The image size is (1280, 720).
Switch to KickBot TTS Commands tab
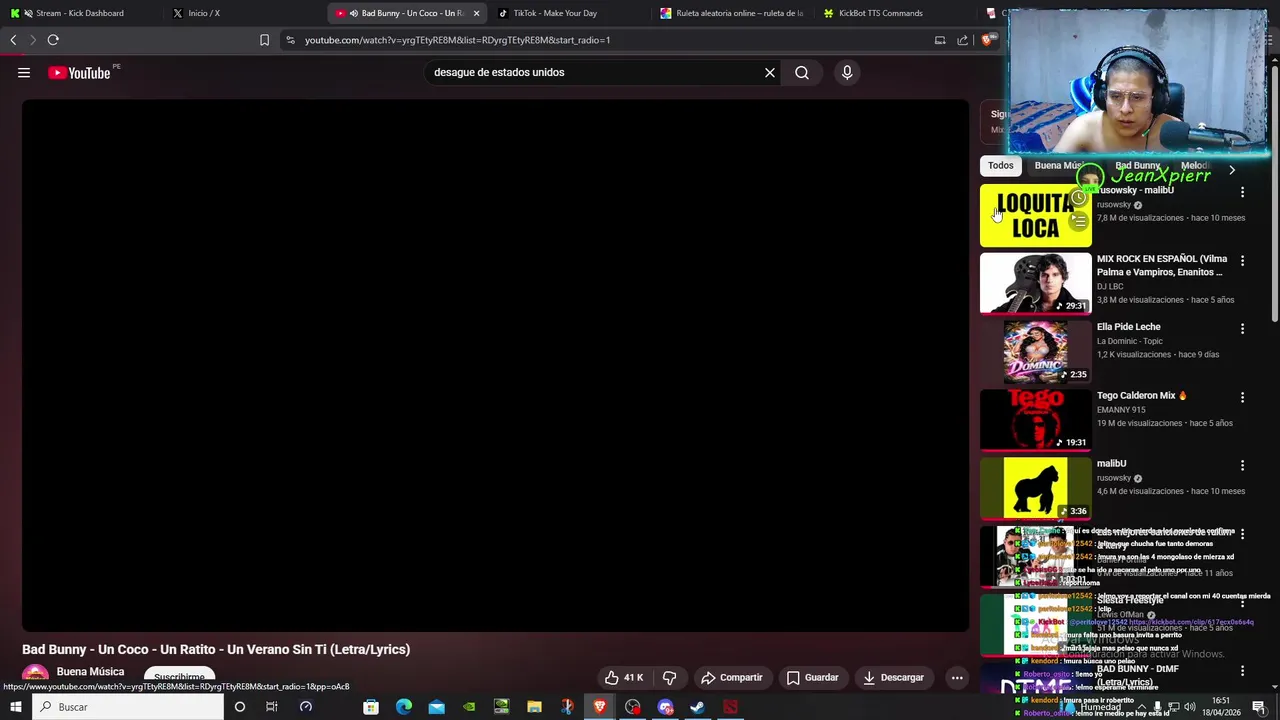point(895,13)
